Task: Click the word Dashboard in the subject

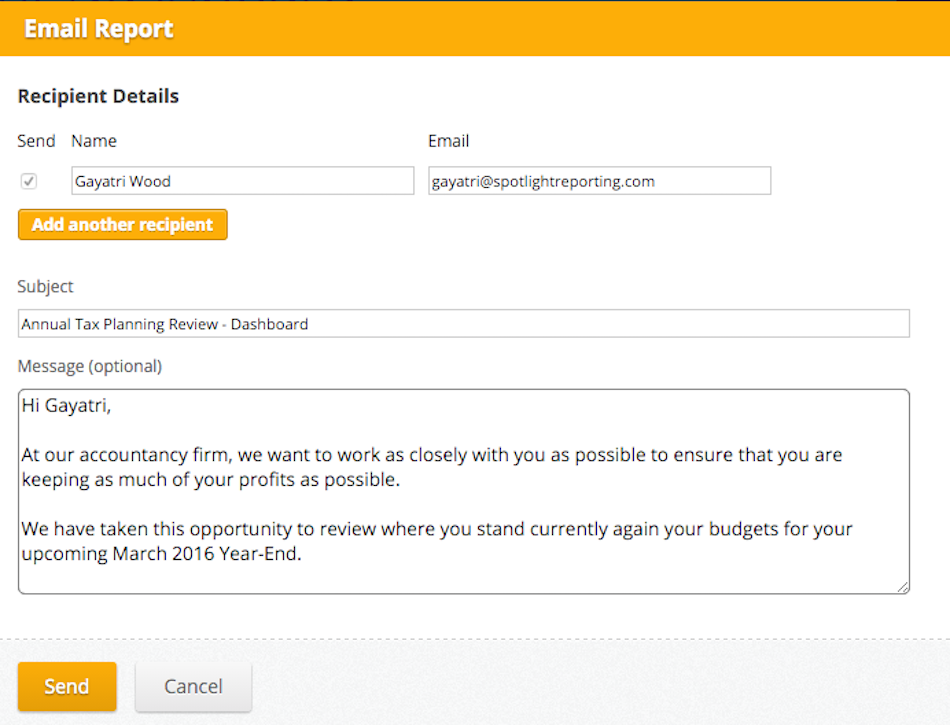Action: pyautogui.click(x=270, y=324)
